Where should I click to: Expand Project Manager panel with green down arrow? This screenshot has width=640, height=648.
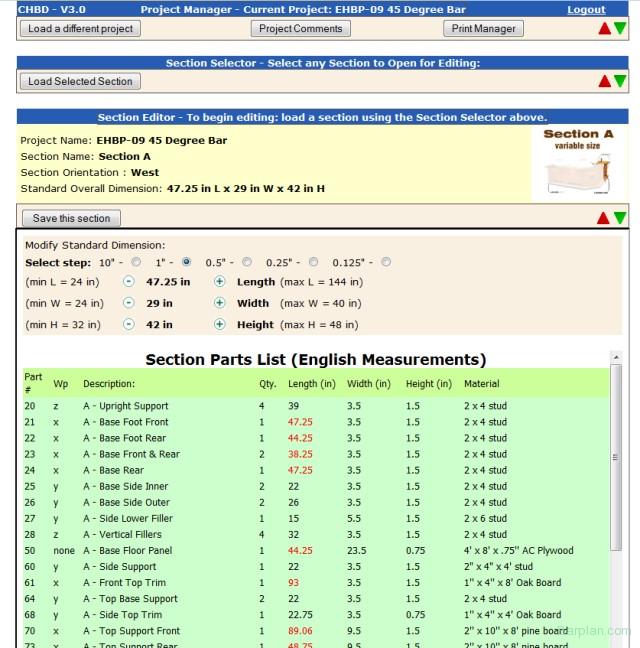click(x=620, y=28)
